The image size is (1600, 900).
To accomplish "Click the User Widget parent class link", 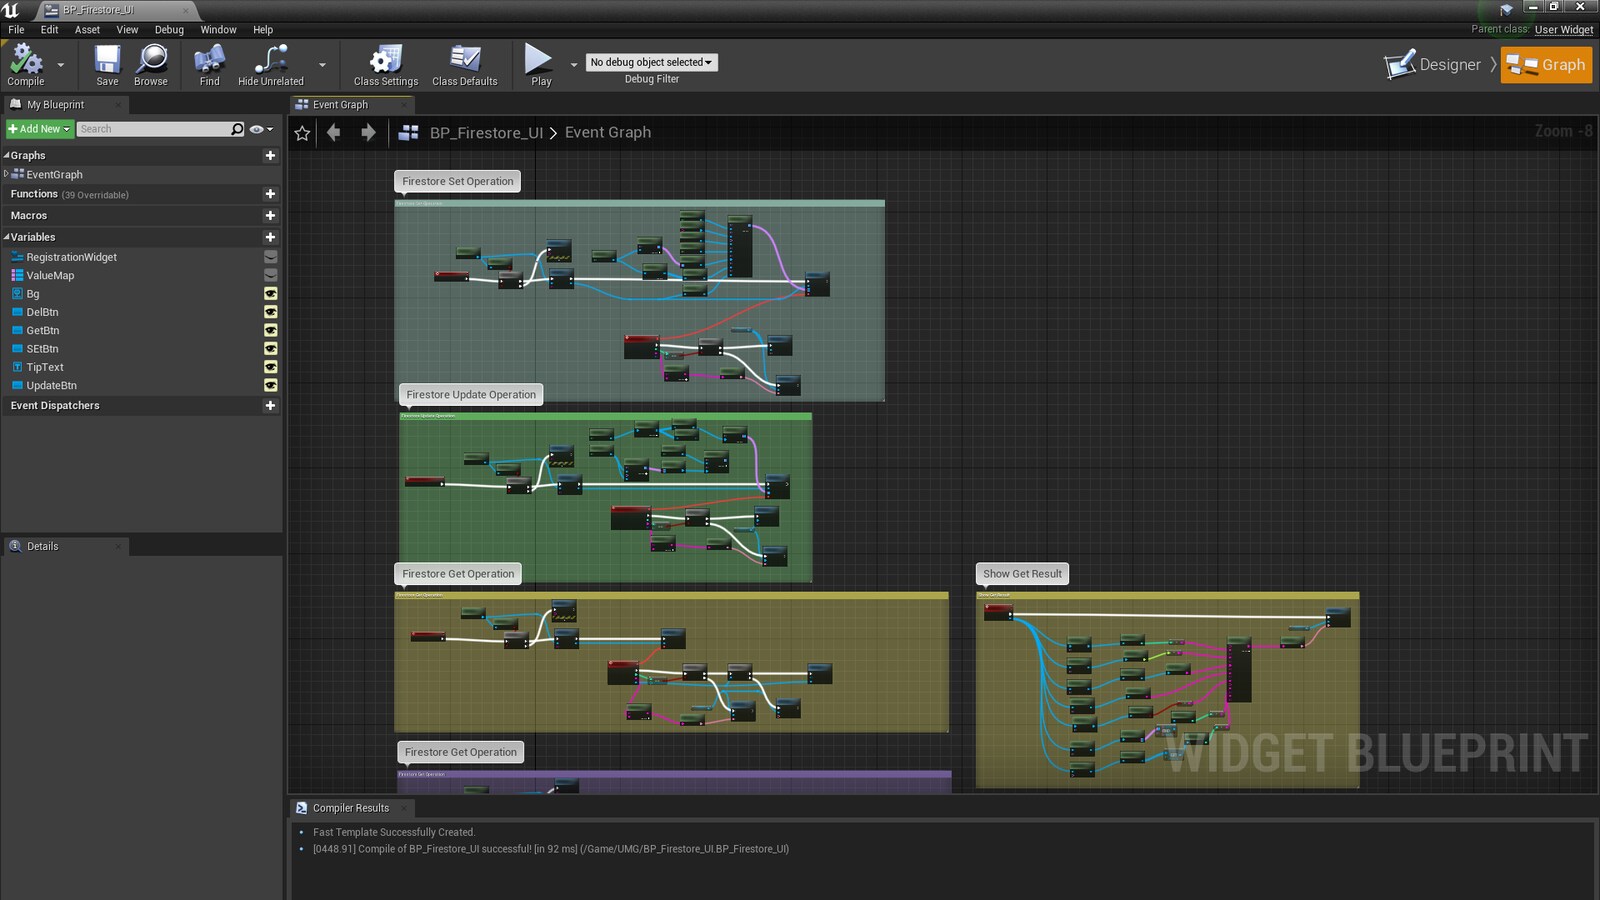I will click(x=1564, y=30).
